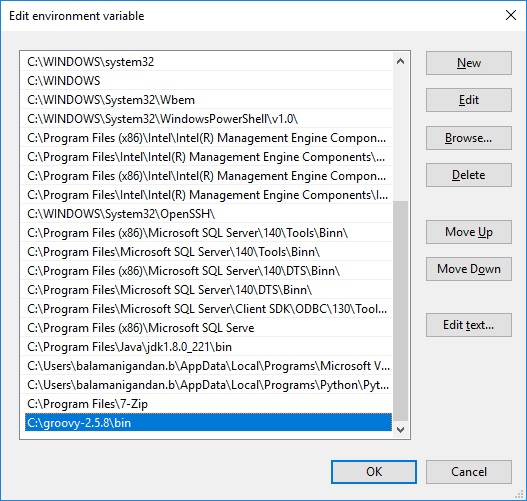This screenshot has width=527, height=501.
Task: Select the Client SDK\ODBC\130 path entry
Action: click(208, 309)
